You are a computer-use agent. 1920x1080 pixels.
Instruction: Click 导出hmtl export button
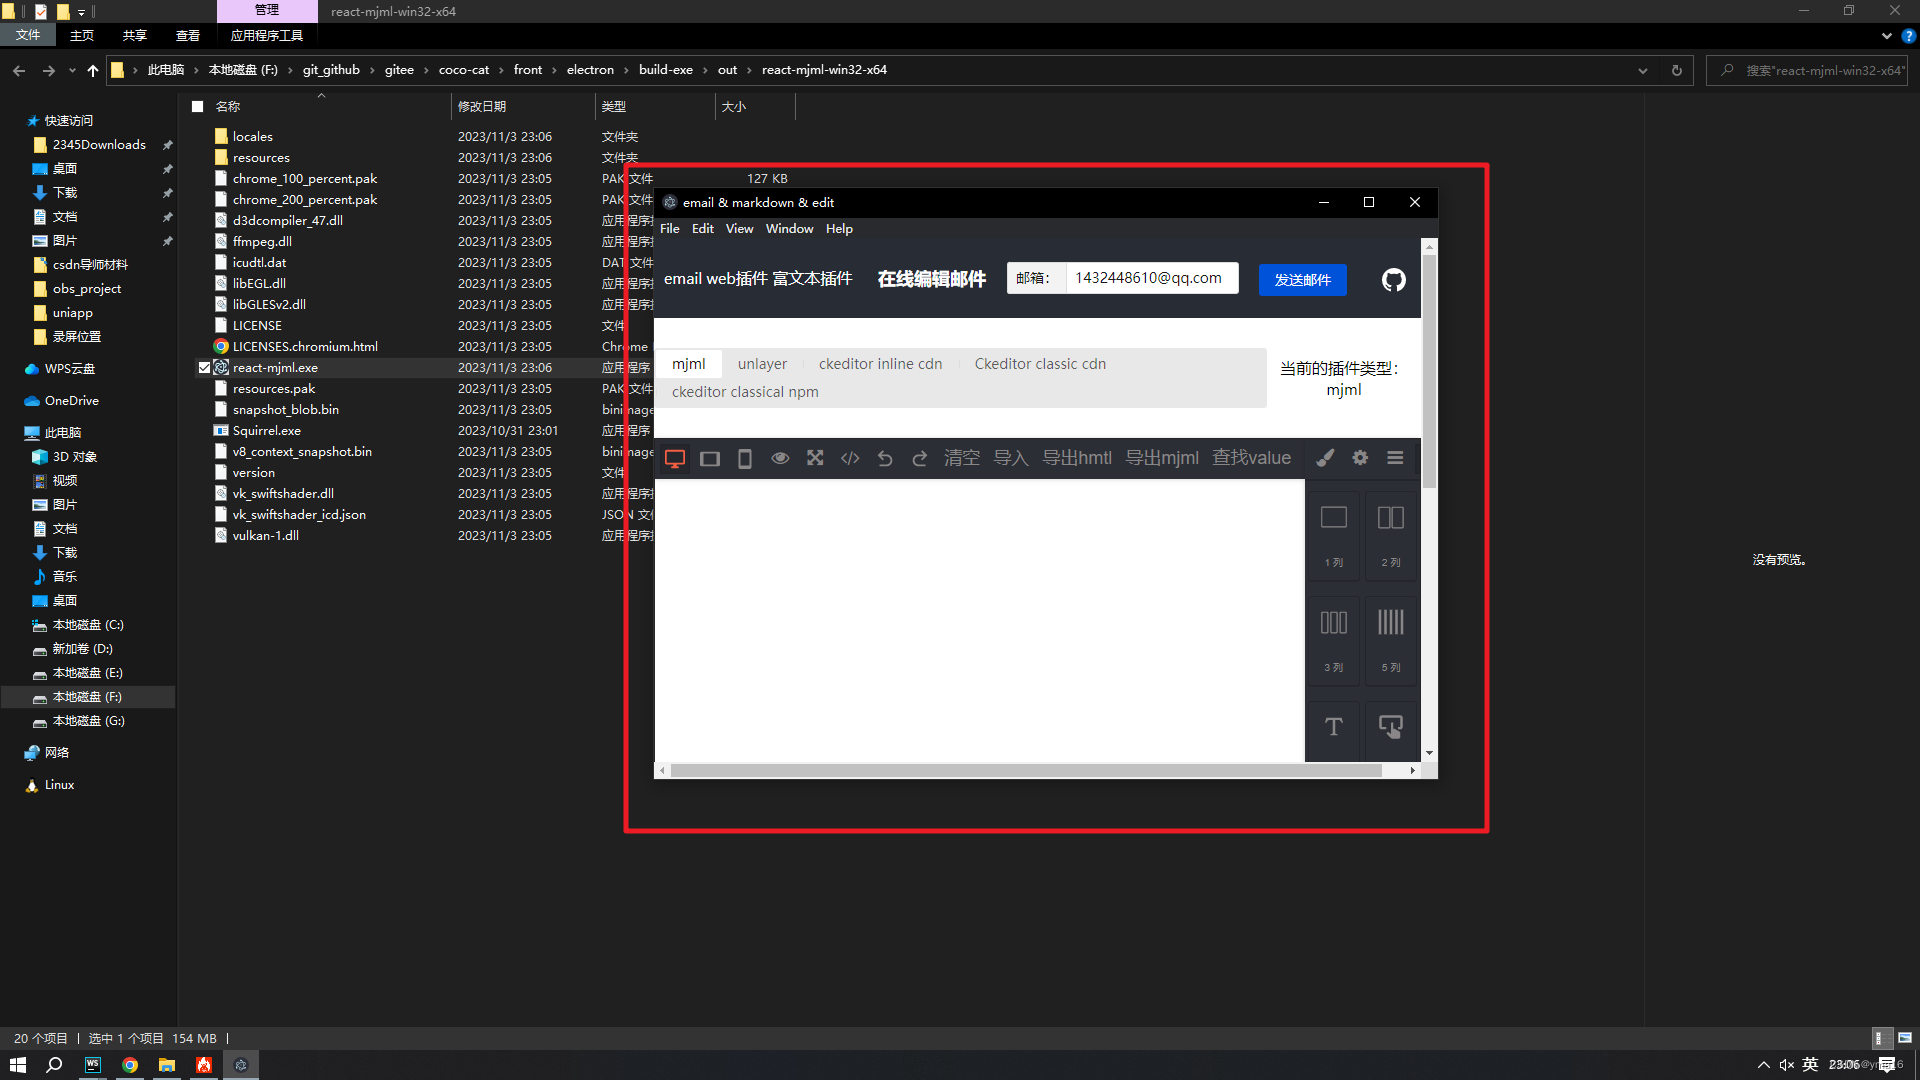[1077, 458]
